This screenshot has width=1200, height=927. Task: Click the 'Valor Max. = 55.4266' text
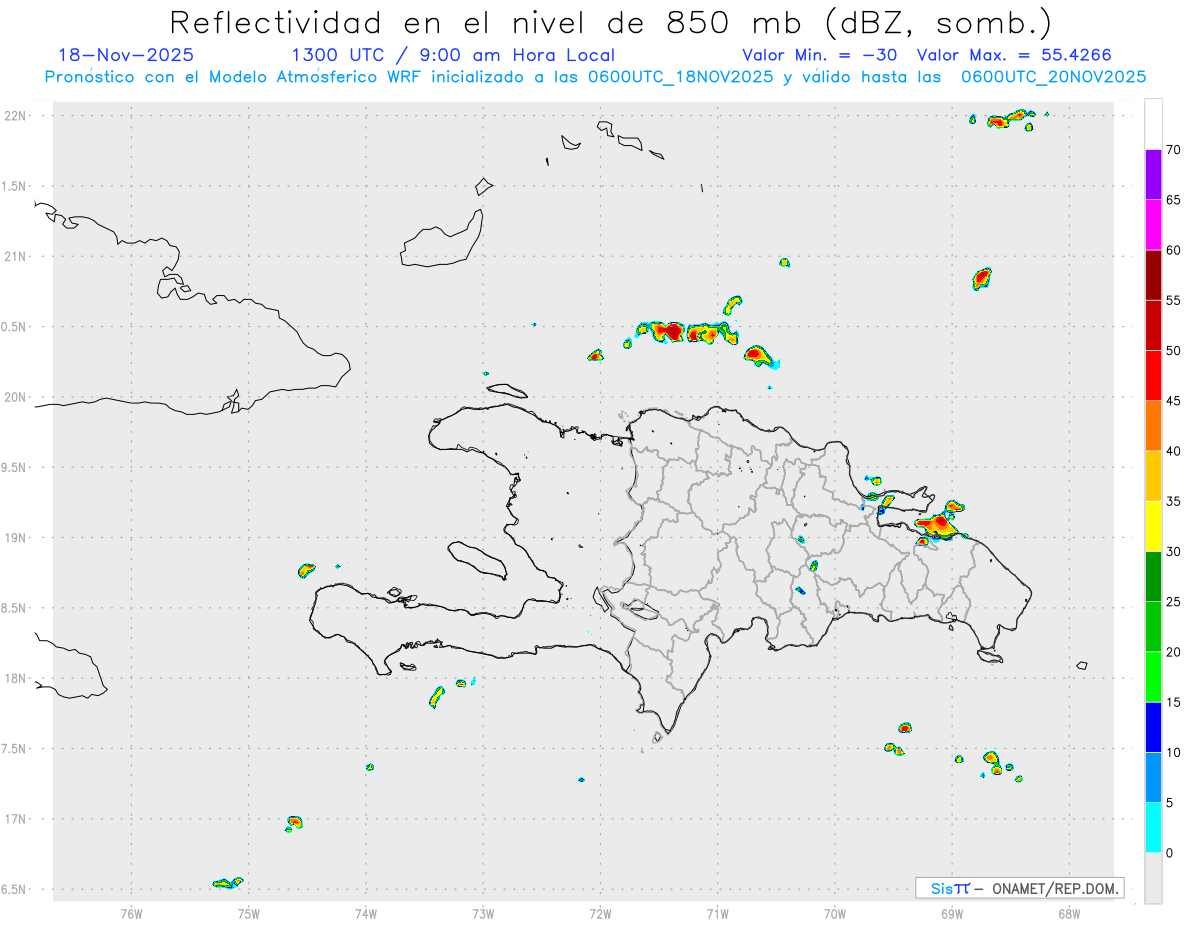click(x=1014, y=55)
